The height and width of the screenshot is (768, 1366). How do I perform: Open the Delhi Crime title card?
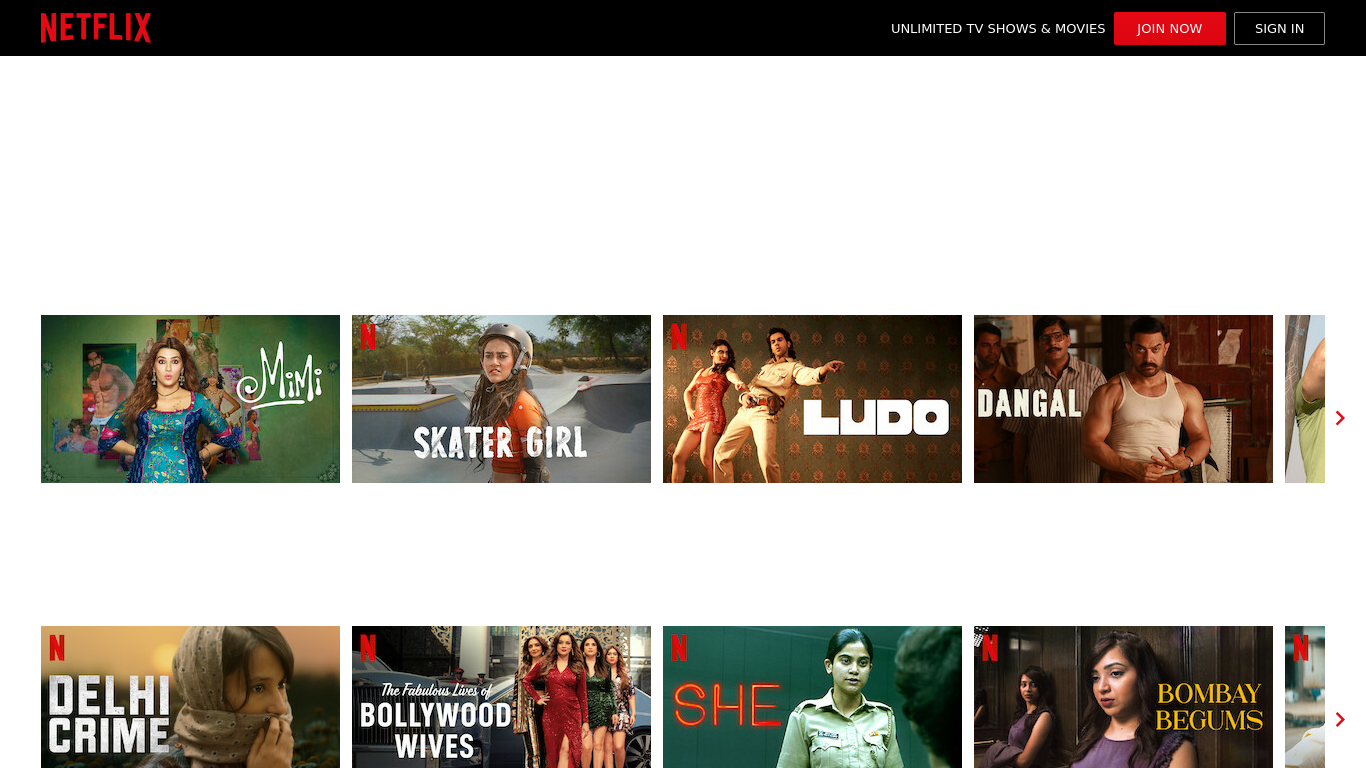pos(190,697)
